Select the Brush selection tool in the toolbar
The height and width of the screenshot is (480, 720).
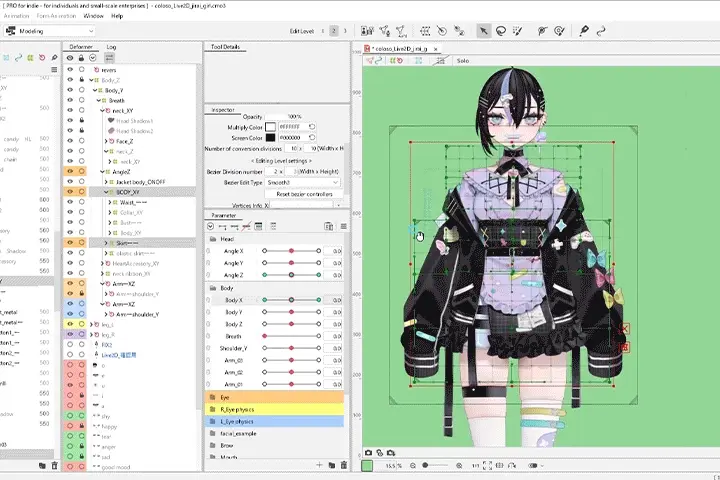(x=518, y=31)
